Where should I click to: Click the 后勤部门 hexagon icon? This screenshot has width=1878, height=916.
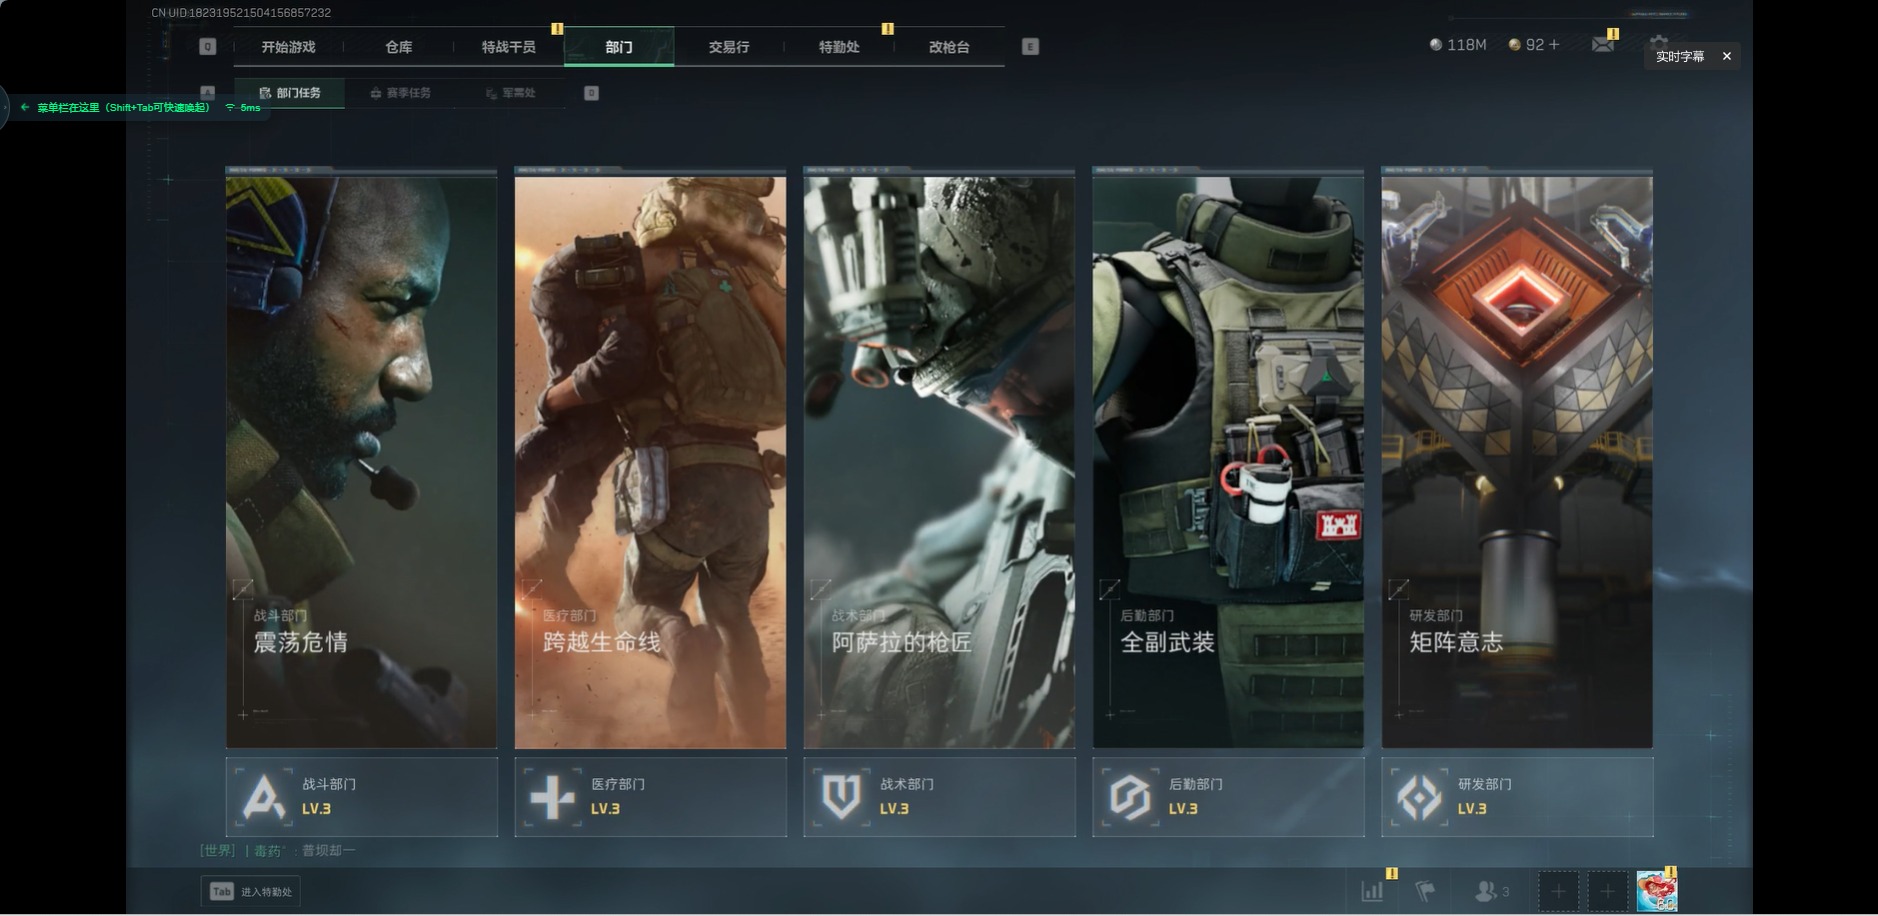[1131, 797]
